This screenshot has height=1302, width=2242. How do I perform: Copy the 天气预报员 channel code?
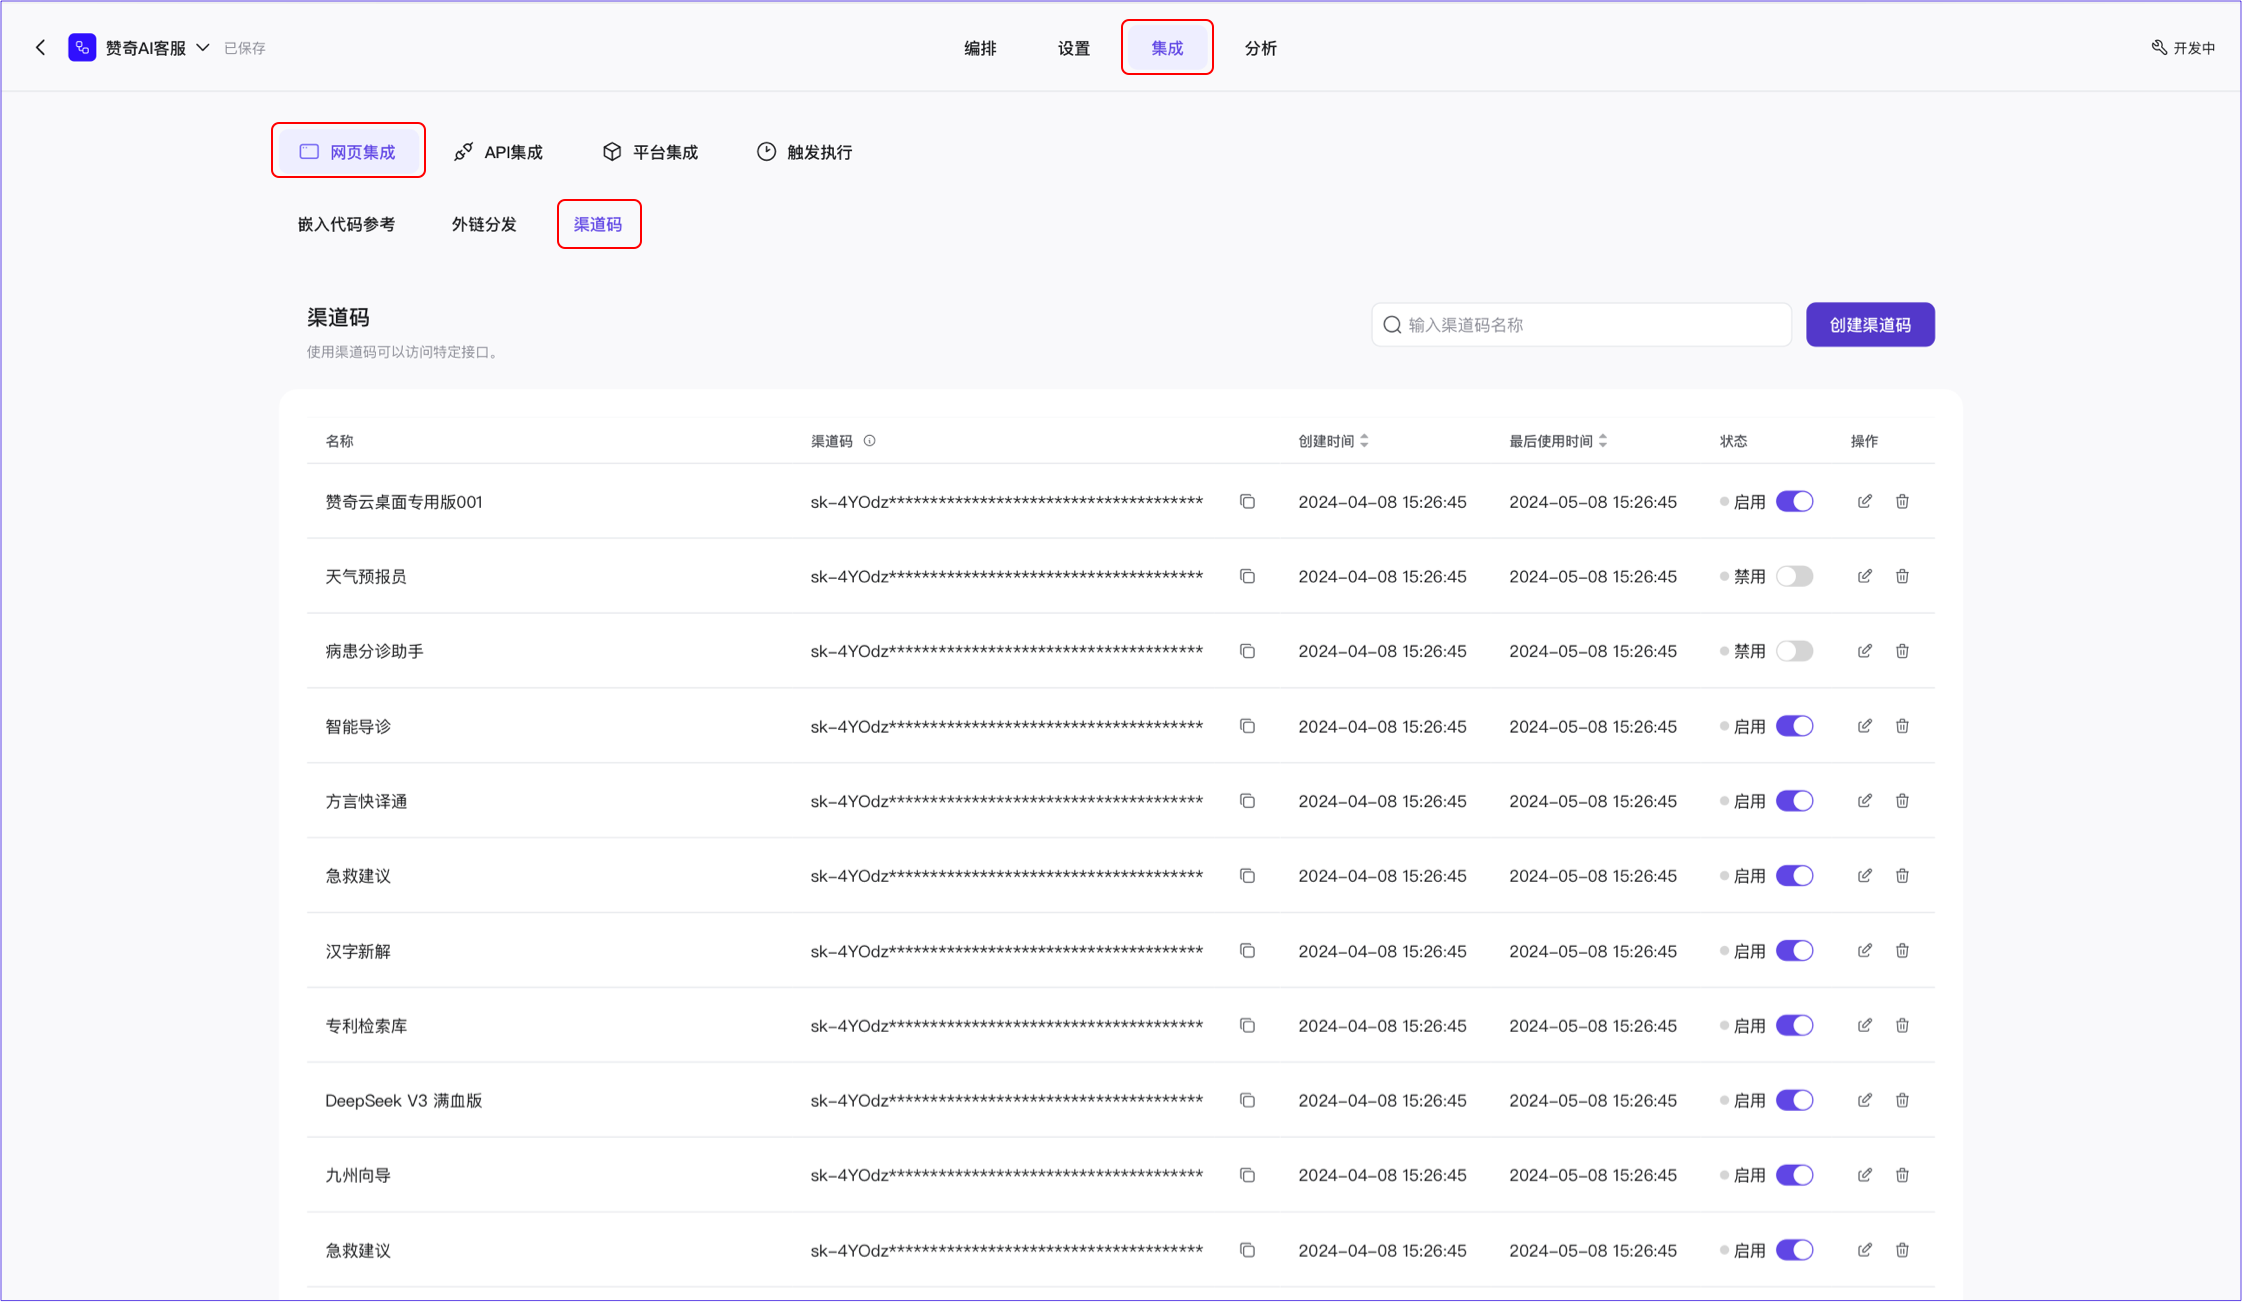[x=1247, y=576]
